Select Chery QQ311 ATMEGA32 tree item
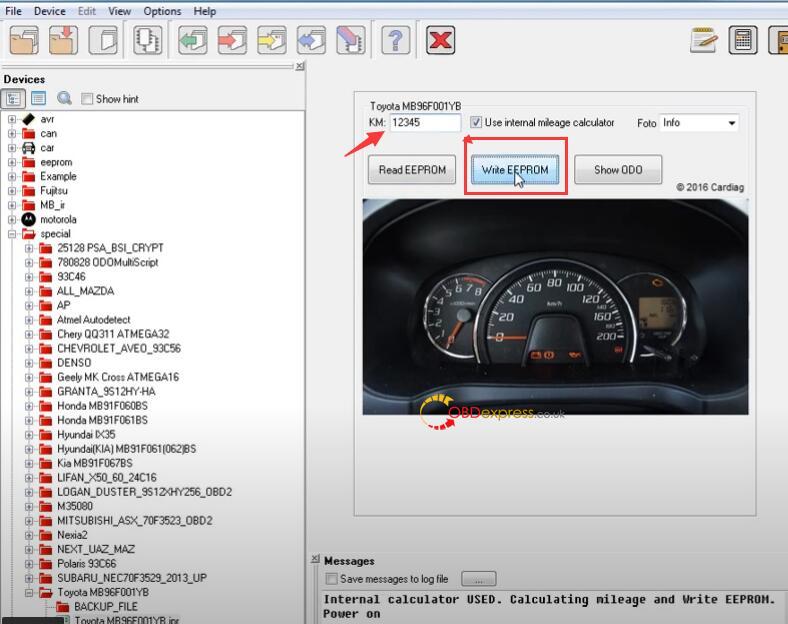The height and width of the screenshot is (624, 788). point(113,334)
